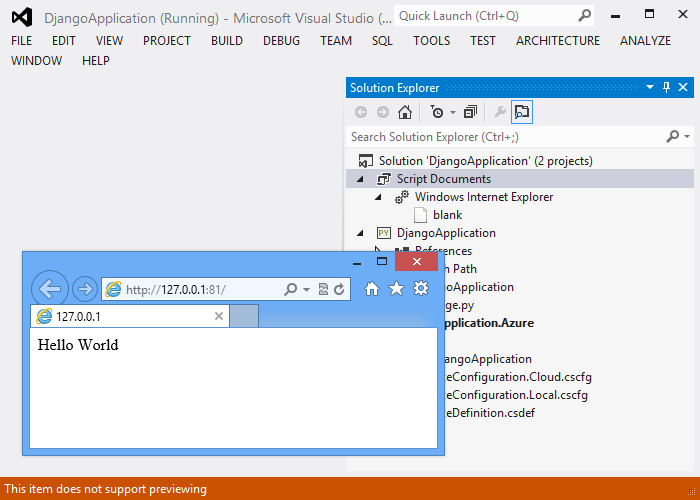Click the IE Refresh icon
Image resolution: width=700 pixels, height=500 pixels.
339,289
